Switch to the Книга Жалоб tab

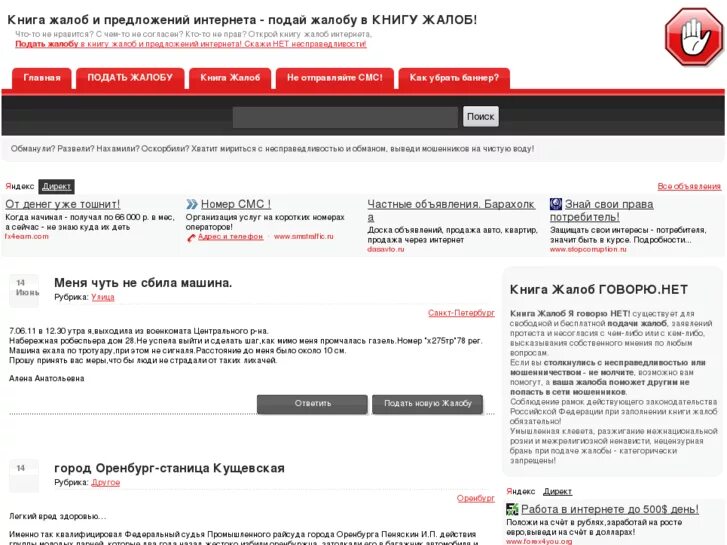230,78
